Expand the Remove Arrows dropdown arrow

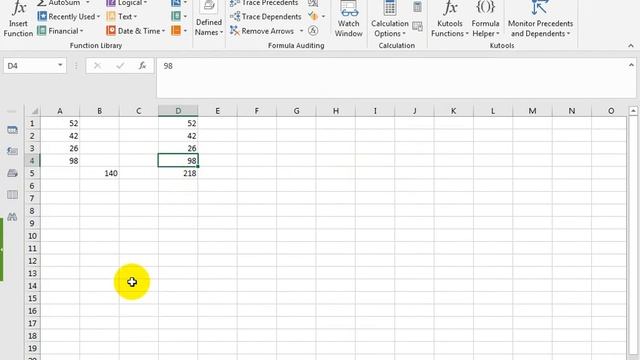pyautogui.click(x=301, y=31)
